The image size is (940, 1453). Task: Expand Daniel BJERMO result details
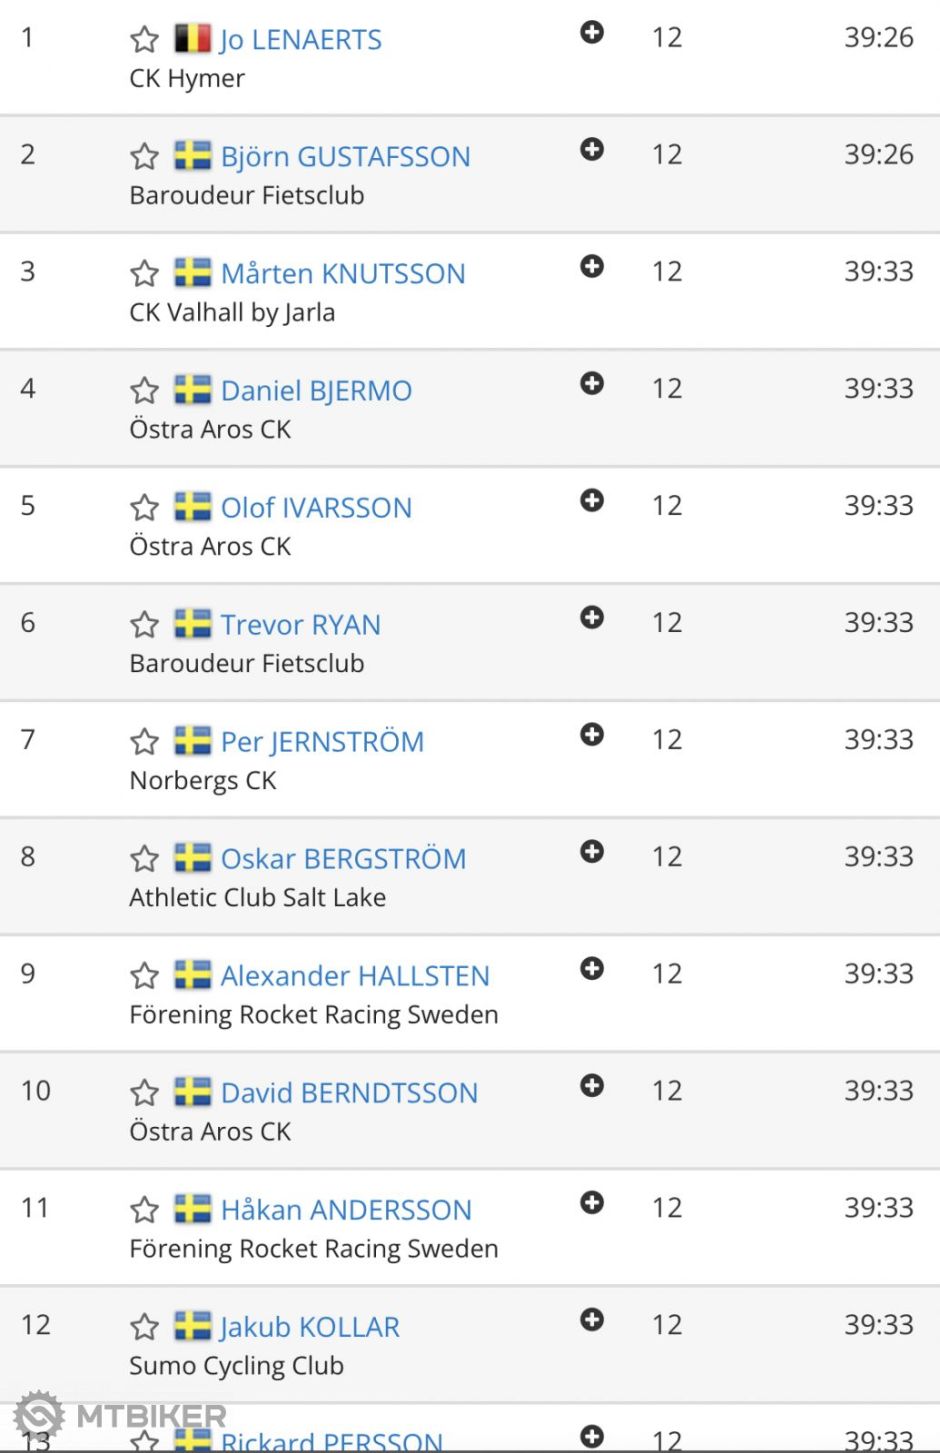click(592, 384)
